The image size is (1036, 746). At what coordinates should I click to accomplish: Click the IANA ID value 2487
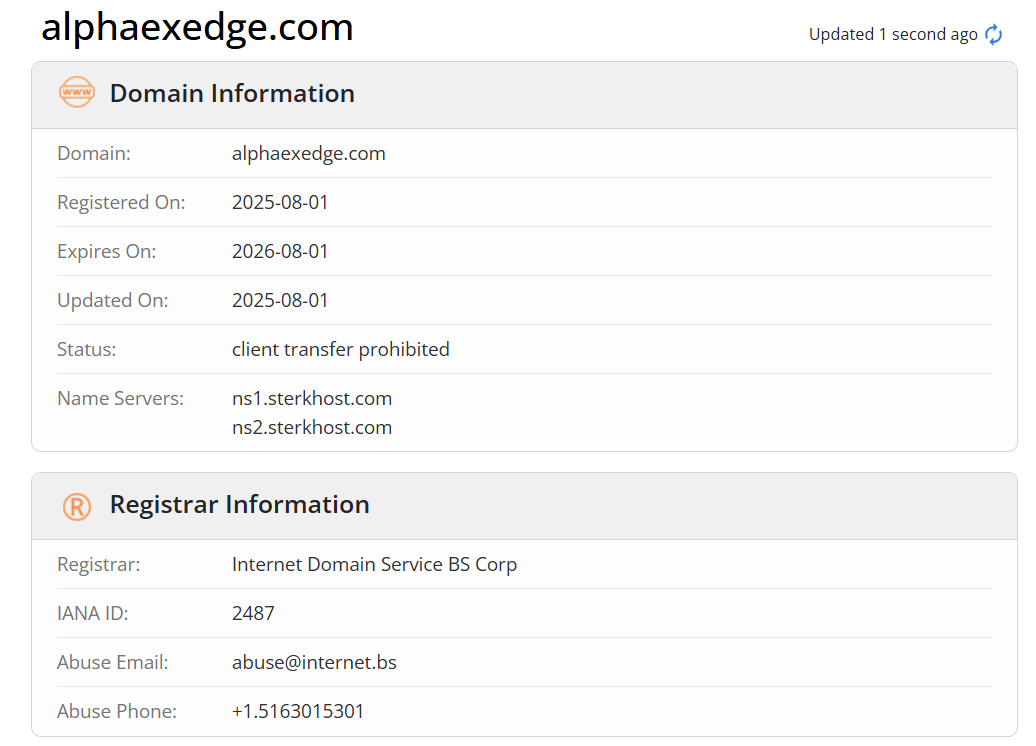click(x=253, y=613)
